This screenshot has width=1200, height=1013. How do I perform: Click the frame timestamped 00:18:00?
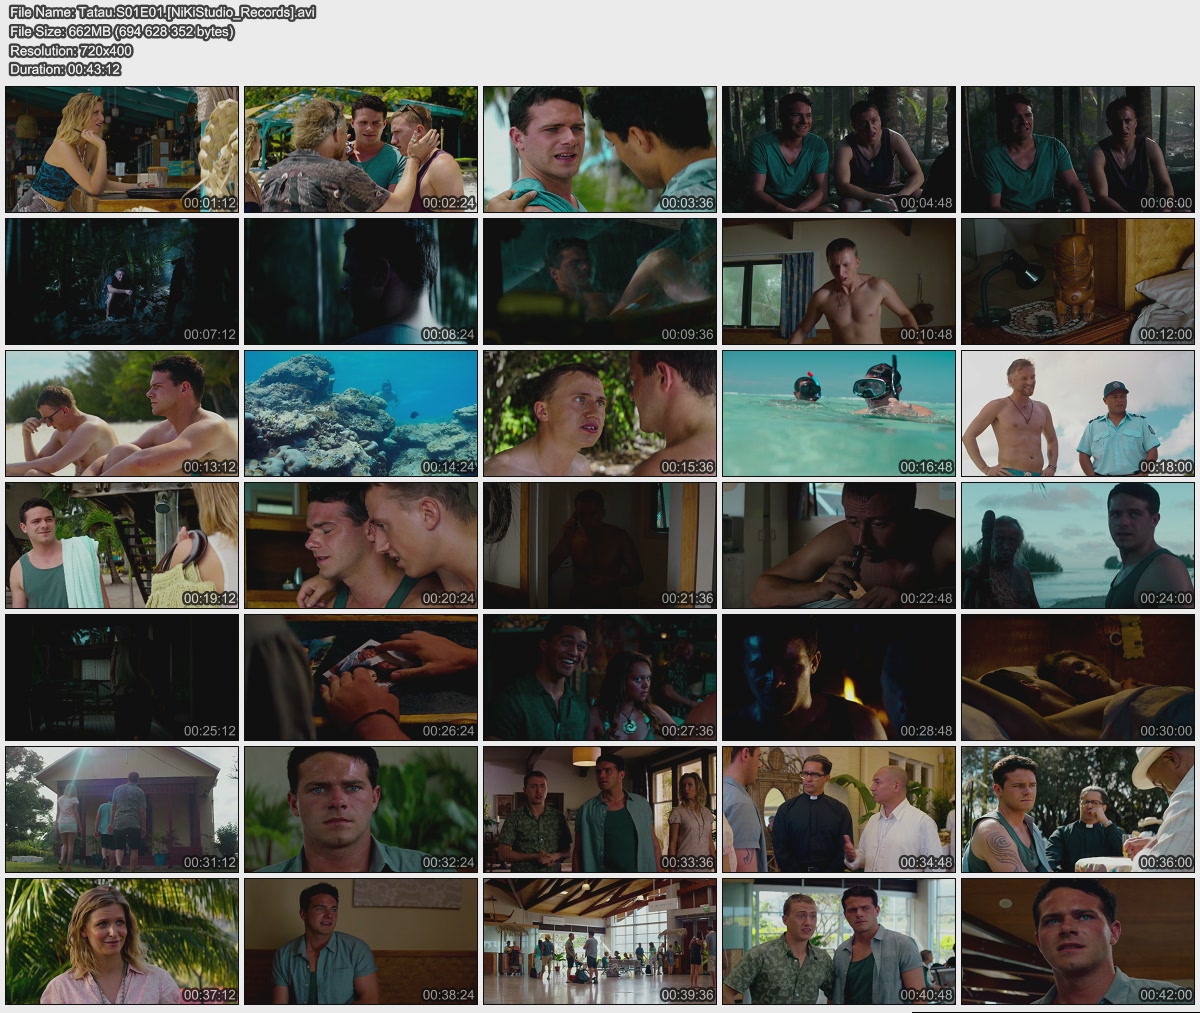[1078, 413]
